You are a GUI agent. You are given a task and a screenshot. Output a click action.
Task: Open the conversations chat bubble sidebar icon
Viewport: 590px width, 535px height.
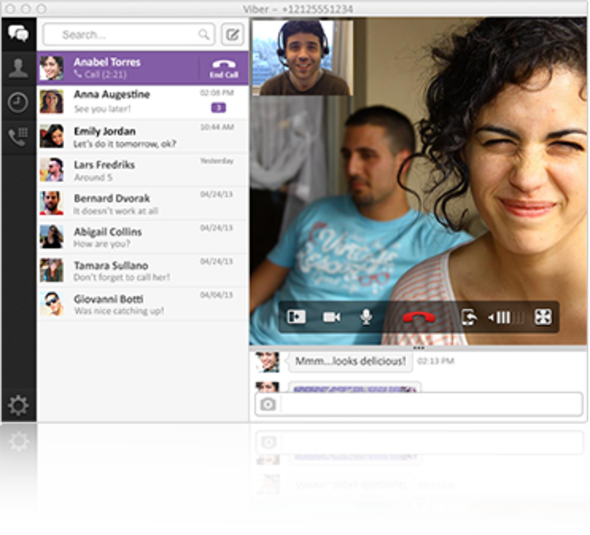click(18, 33)
